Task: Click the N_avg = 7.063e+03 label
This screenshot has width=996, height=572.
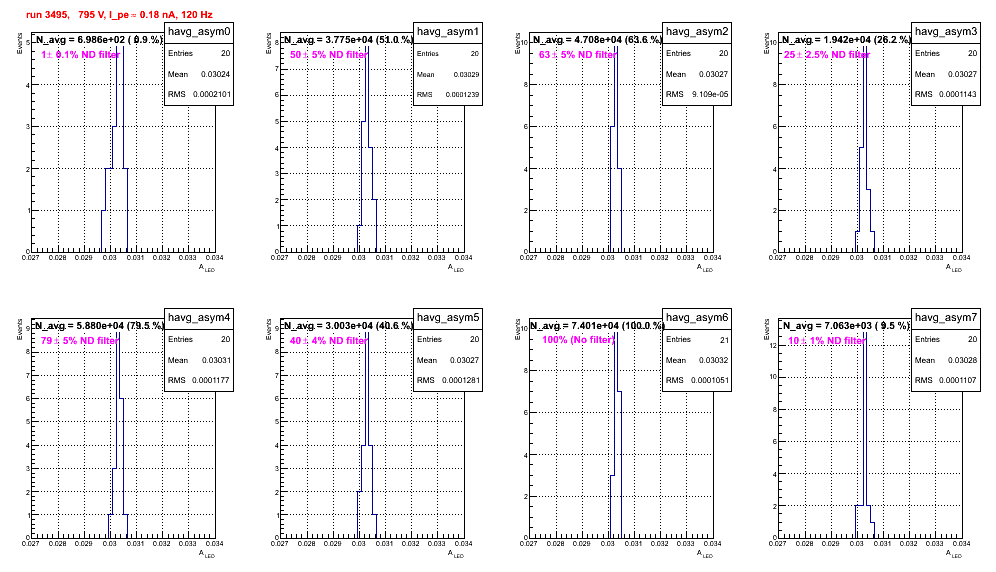Action: pyautogui.click(x=846, y=326)
